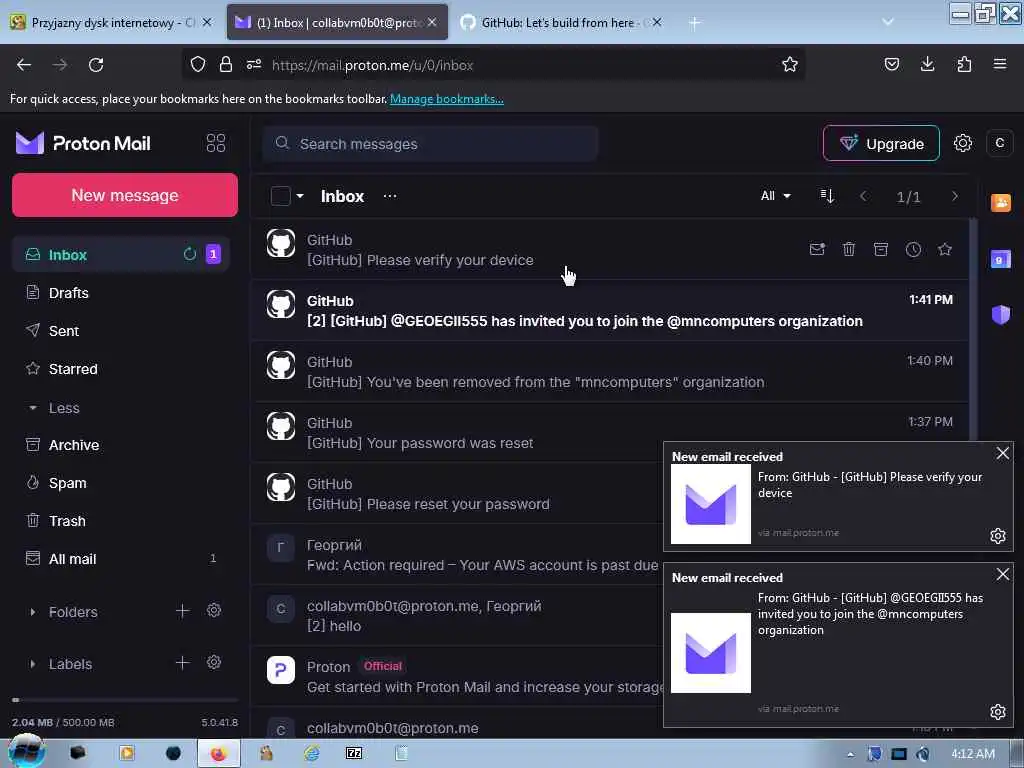
Task: Click the address bar URL
Action: (x=372, y=65)
